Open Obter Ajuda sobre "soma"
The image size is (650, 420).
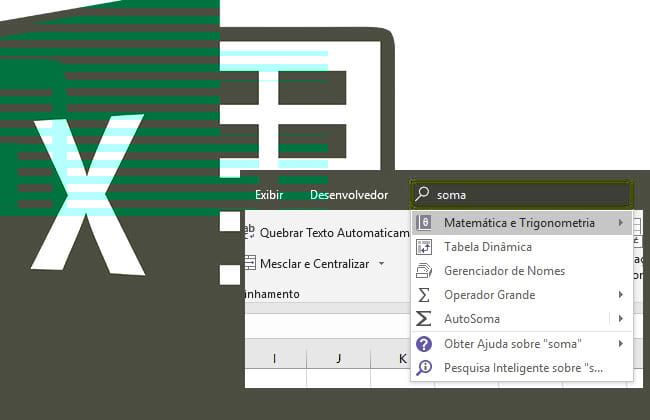click(x=522, y=344)
